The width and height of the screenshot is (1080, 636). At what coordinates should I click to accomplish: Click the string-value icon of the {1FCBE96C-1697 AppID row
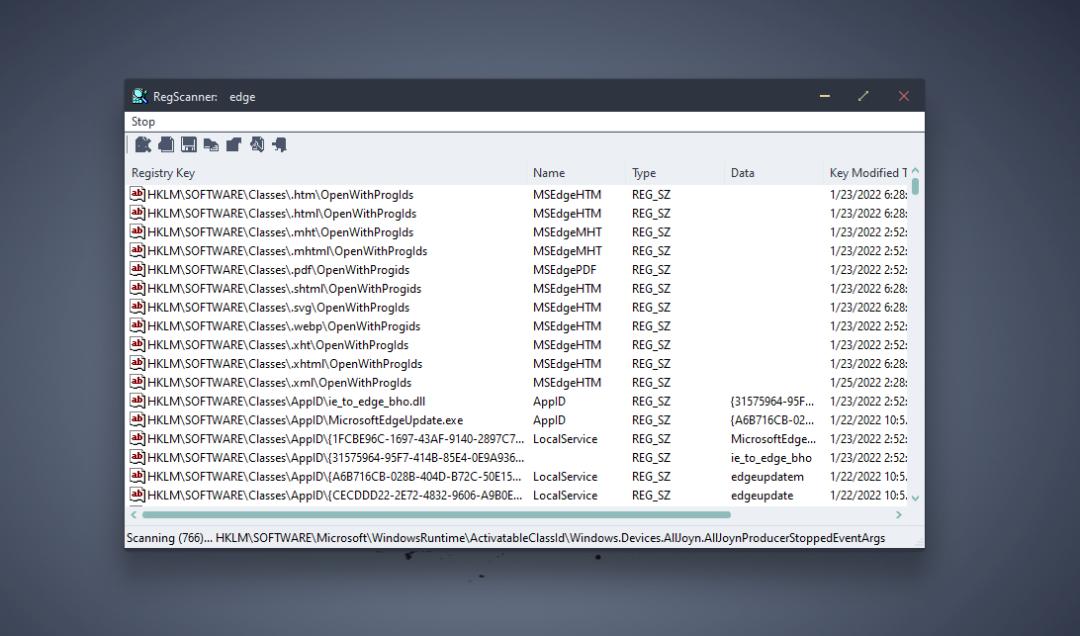coord(137,438)
